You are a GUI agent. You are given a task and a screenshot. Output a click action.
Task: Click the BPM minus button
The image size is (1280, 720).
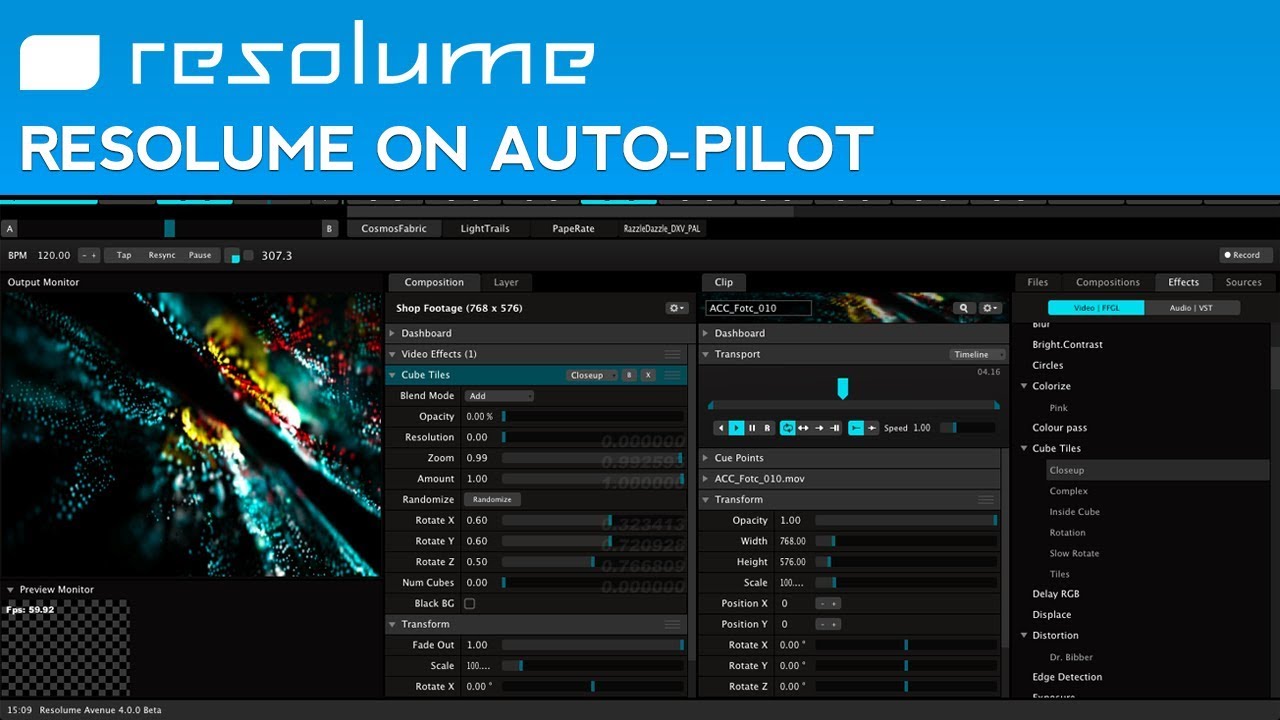pyautogui.click(x=85, y=255)
